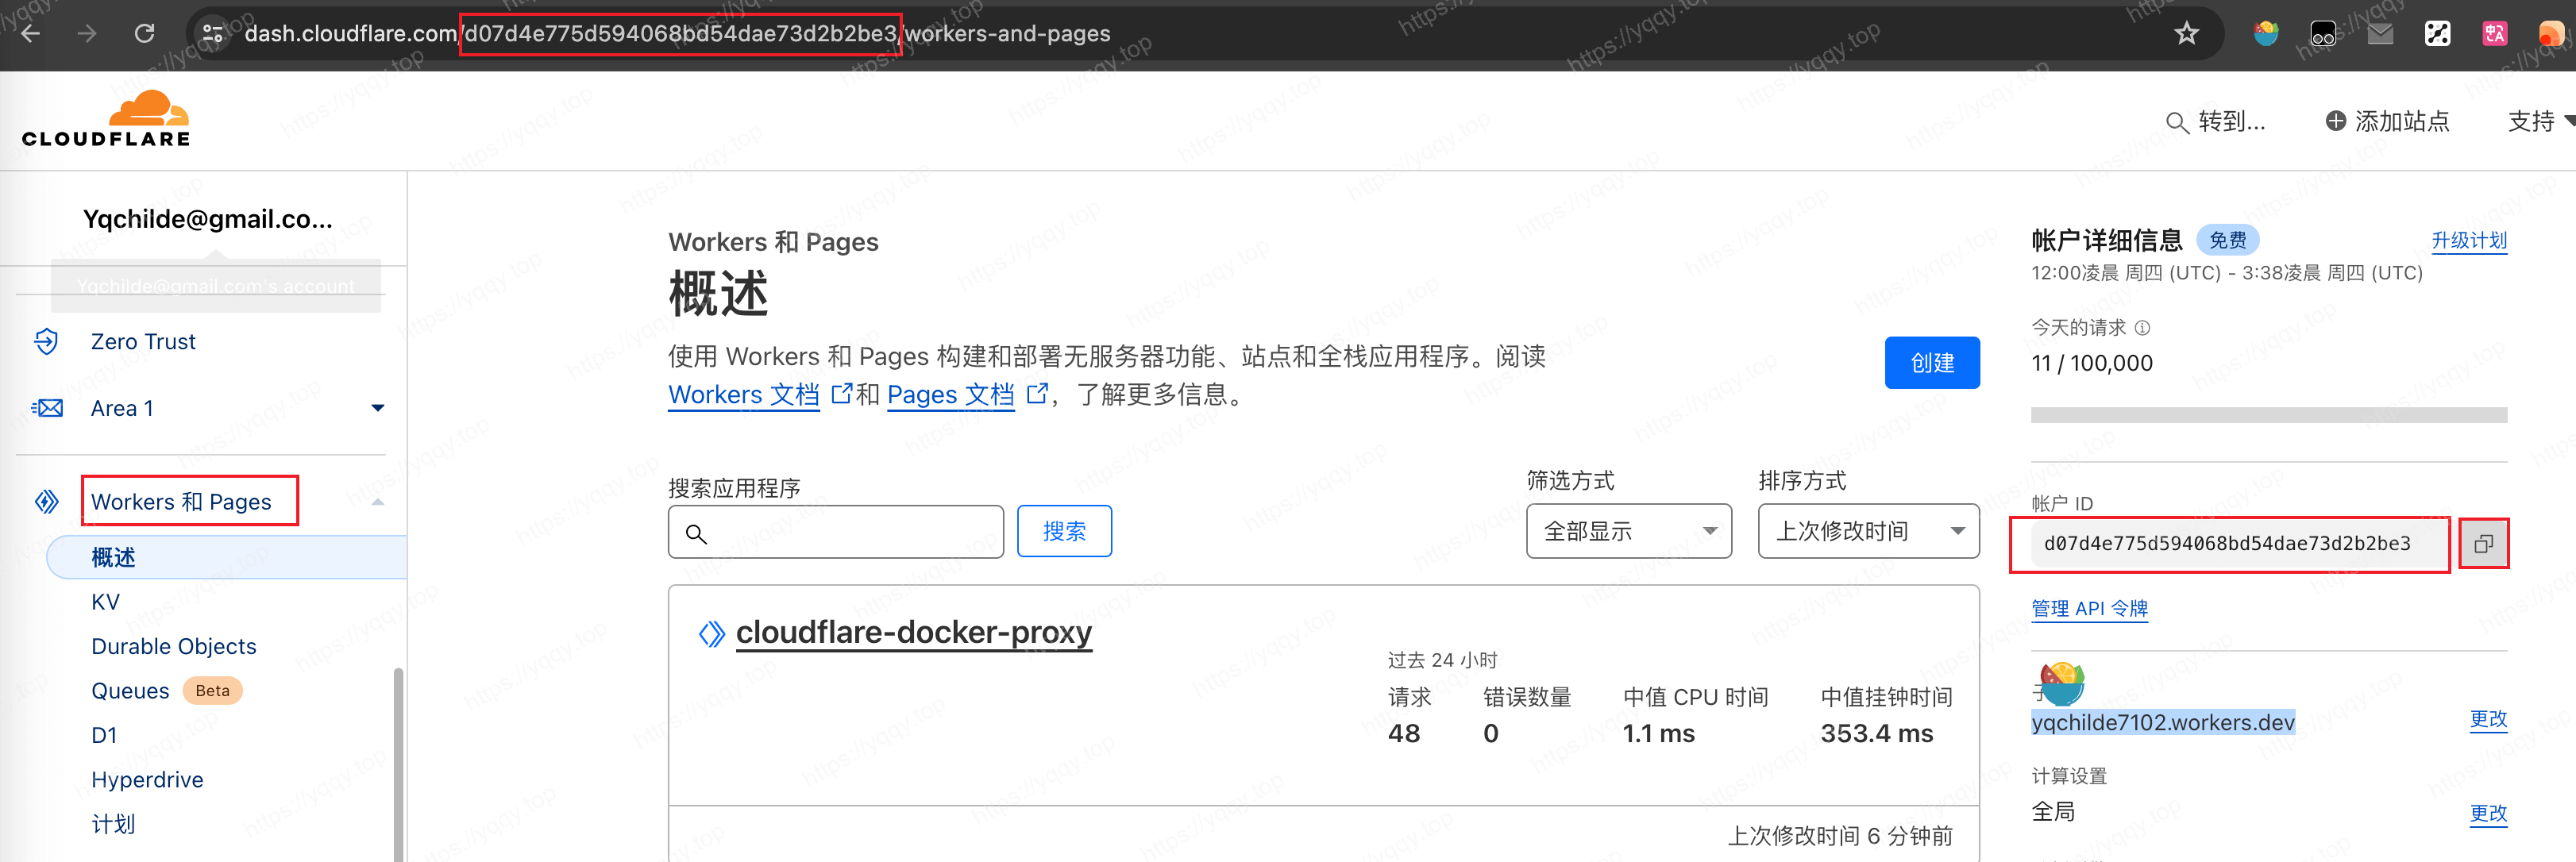Click the Area 1 envelope icon
The height and width of the screenshot is (862, 2576).
point(47,408)
